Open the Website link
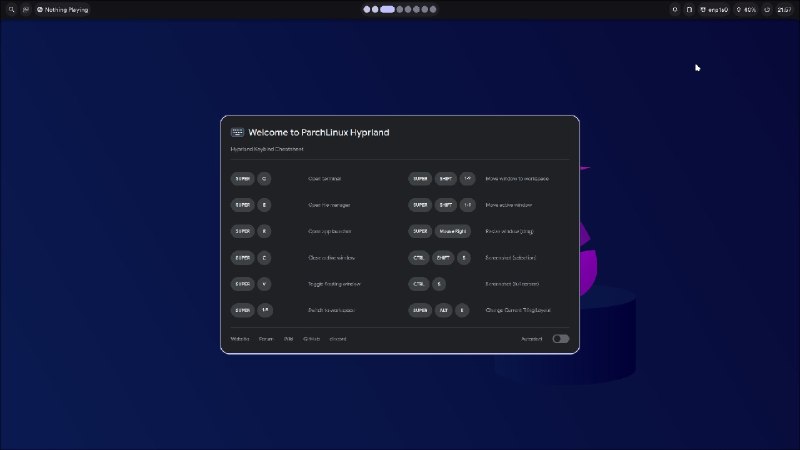Image resolution: width=800 pixels, height=450 pixels. click(240, 339)
